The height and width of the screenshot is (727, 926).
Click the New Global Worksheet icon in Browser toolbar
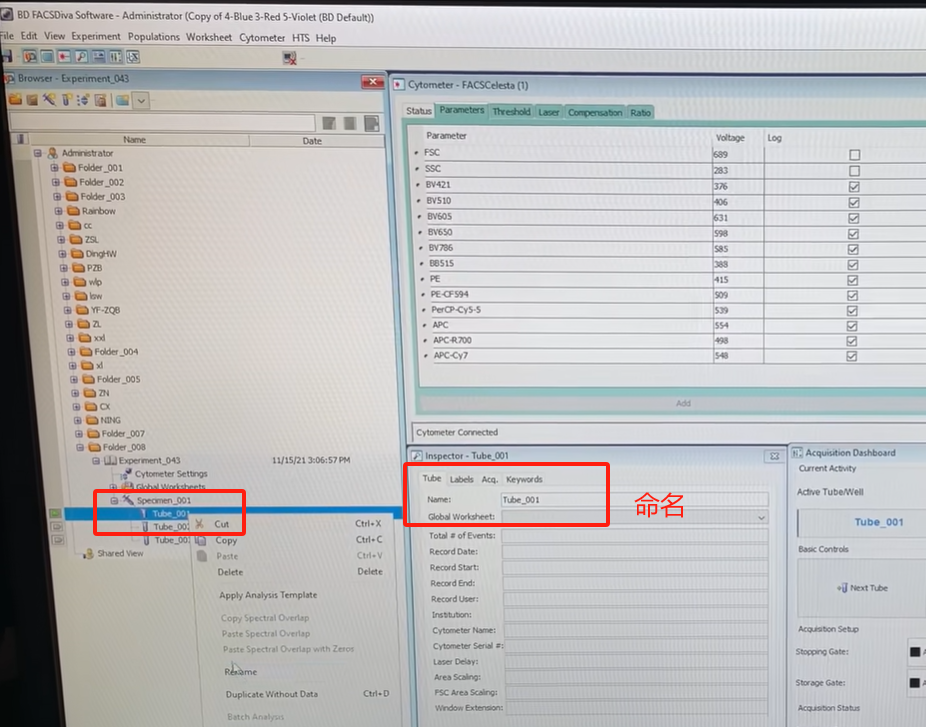pos(100,100)
